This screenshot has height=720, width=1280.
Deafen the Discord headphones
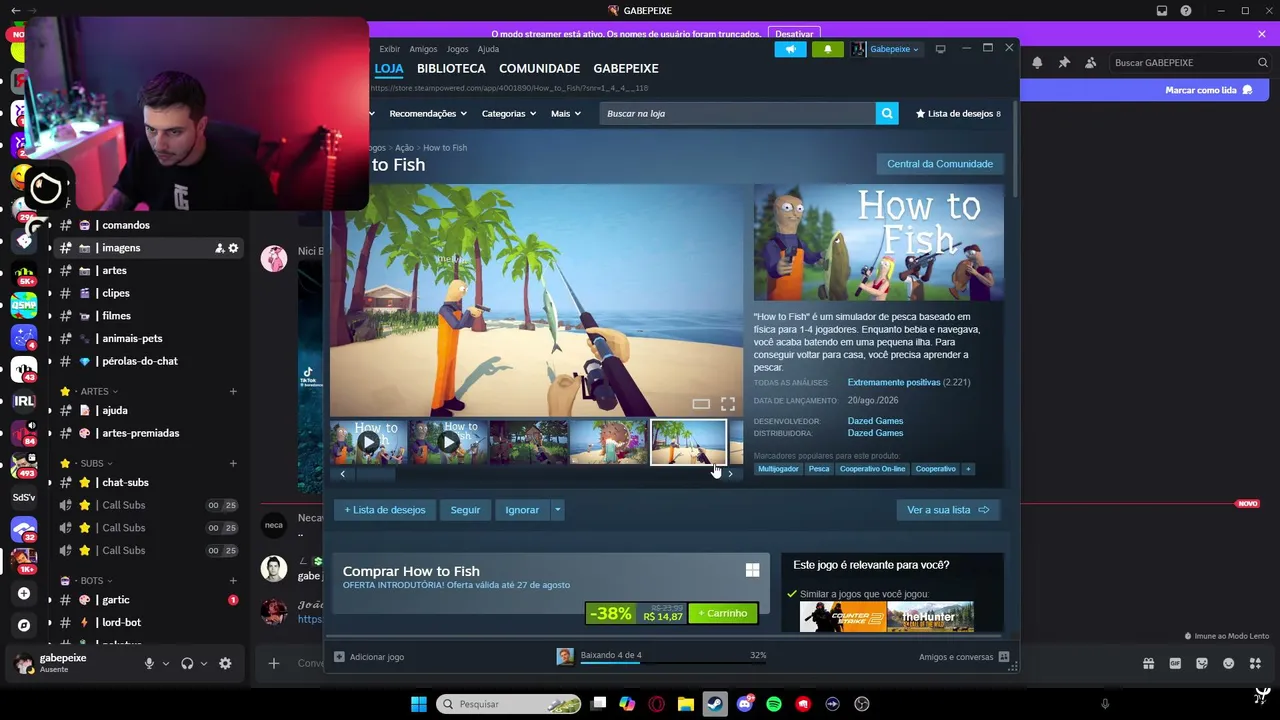(x=187, y=663)
